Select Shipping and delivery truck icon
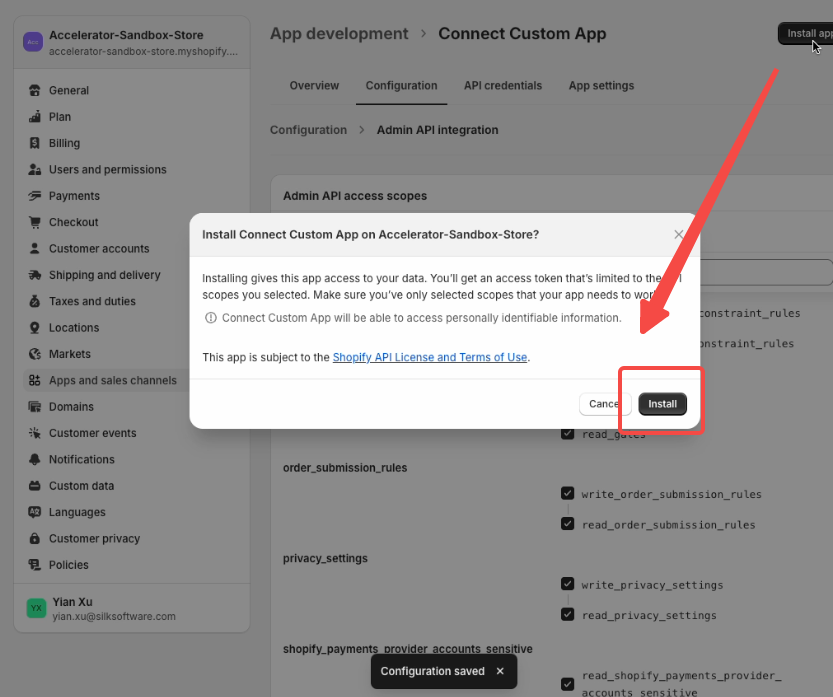833x697 pixels. pos(35,275)
